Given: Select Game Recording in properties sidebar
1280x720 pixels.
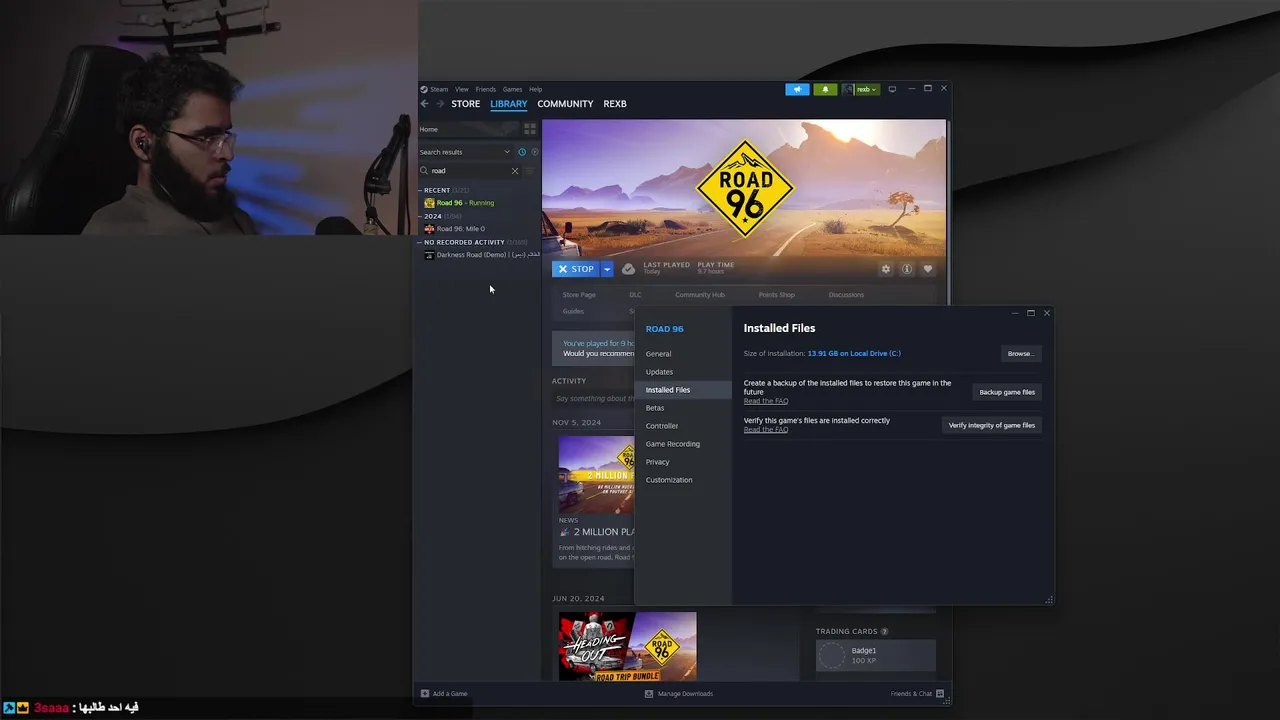Looking at the screenshot, I should coord(683,444).
